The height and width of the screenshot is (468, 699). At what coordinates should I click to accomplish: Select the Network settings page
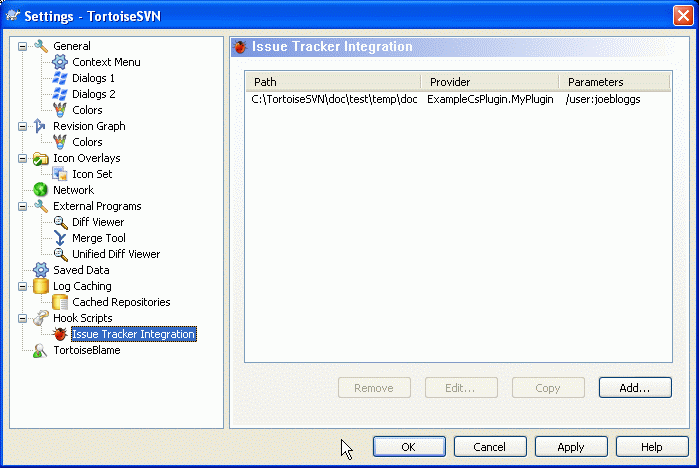[x=74, y=190]
